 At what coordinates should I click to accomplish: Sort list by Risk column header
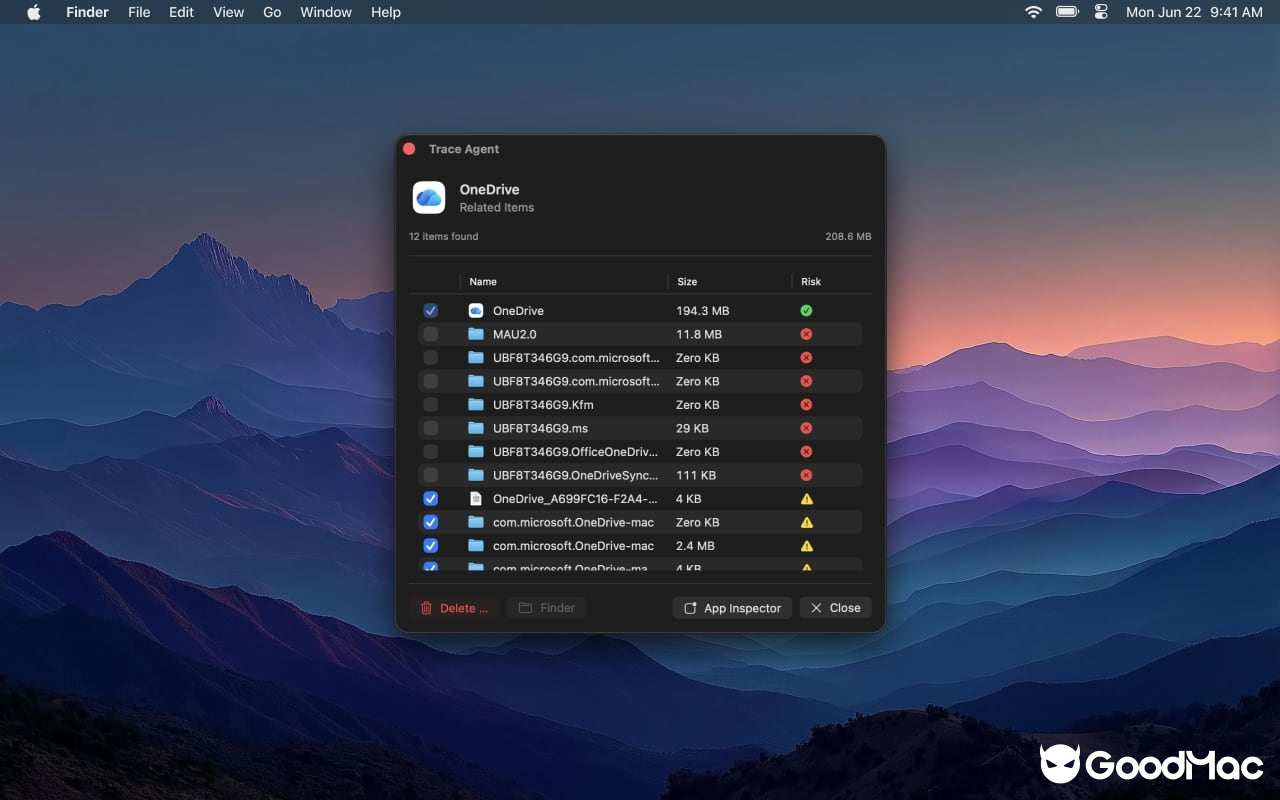pyautogui.click(x=811, y=282)
